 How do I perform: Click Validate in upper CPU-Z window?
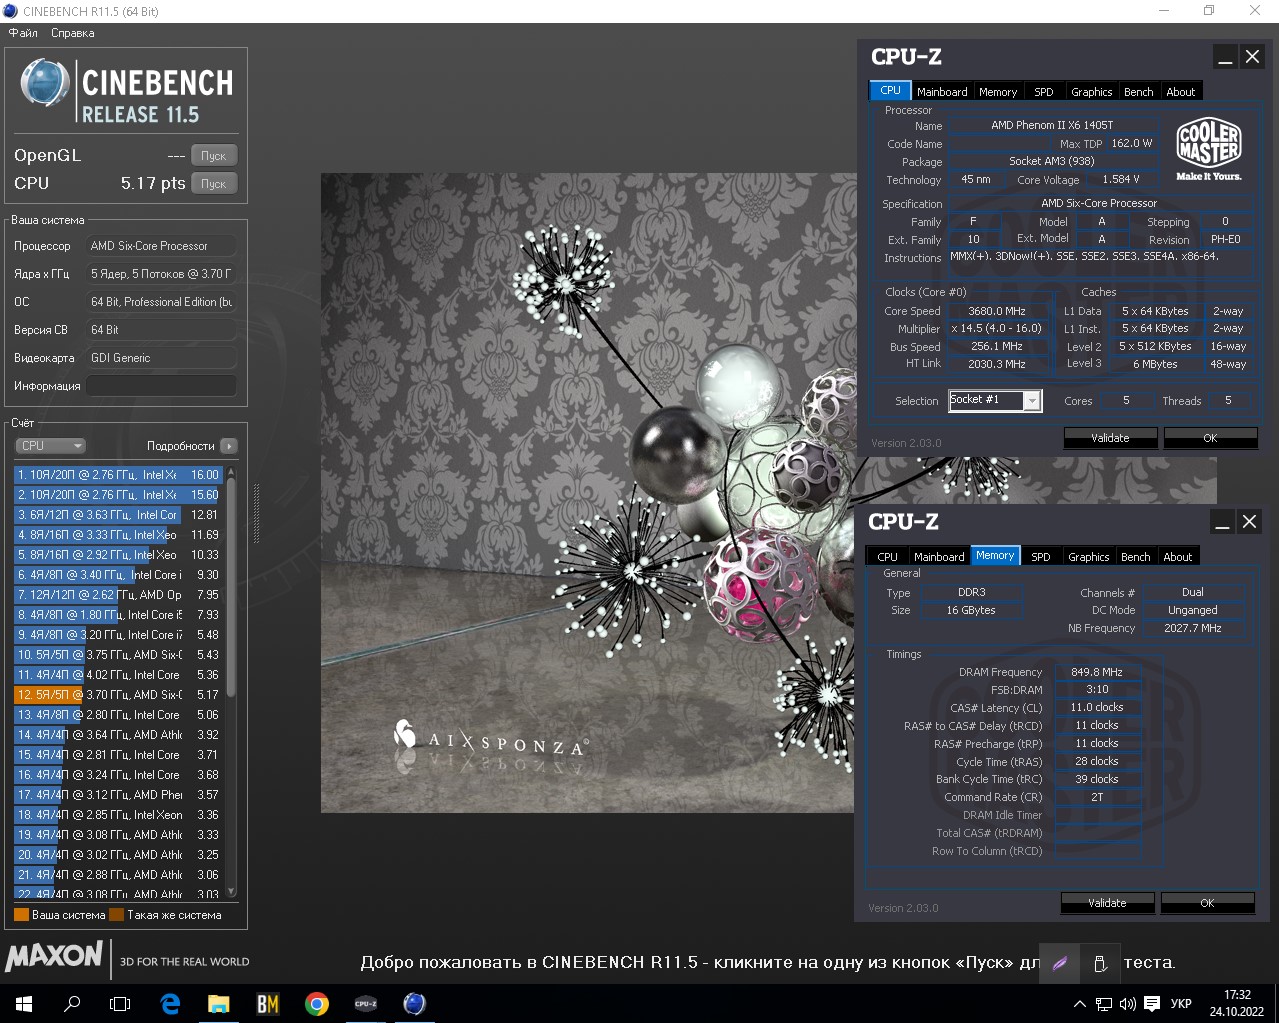tap(1110, 438)
